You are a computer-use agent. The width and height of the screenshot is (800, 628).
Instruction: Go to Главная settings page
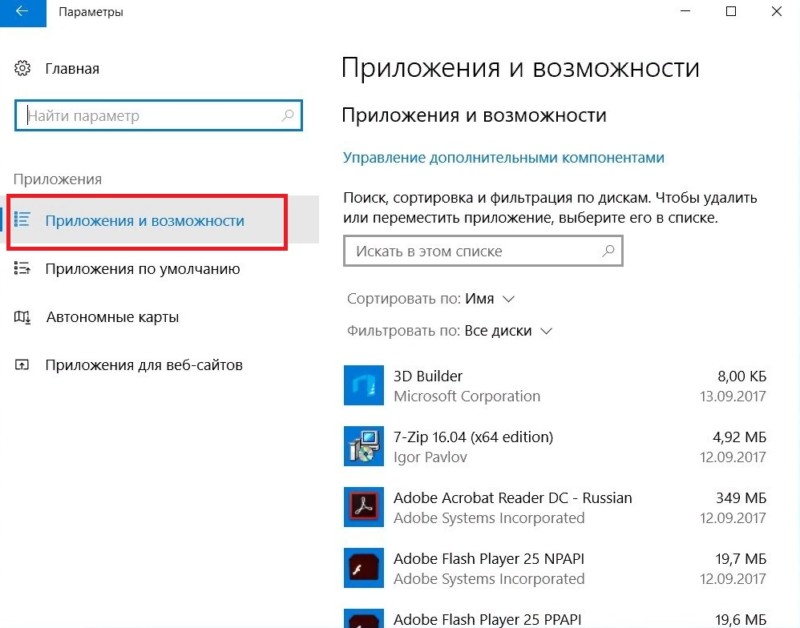(72, 68)
